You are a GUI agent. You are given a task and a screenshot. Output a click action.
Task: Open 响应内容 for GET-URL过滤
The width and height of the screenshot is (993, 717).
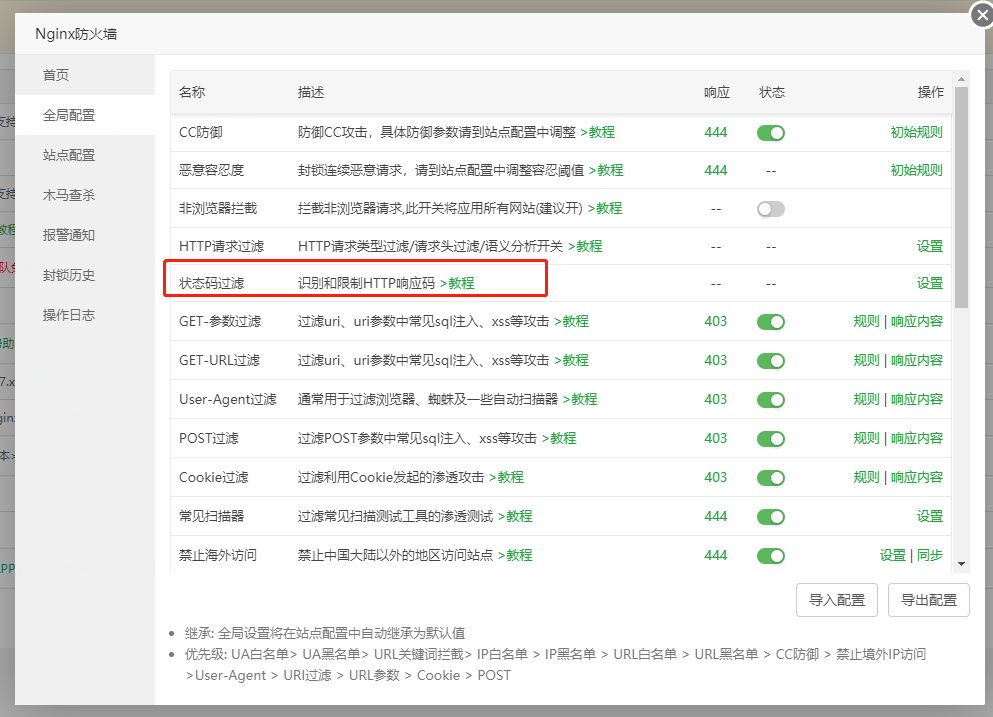916,360
